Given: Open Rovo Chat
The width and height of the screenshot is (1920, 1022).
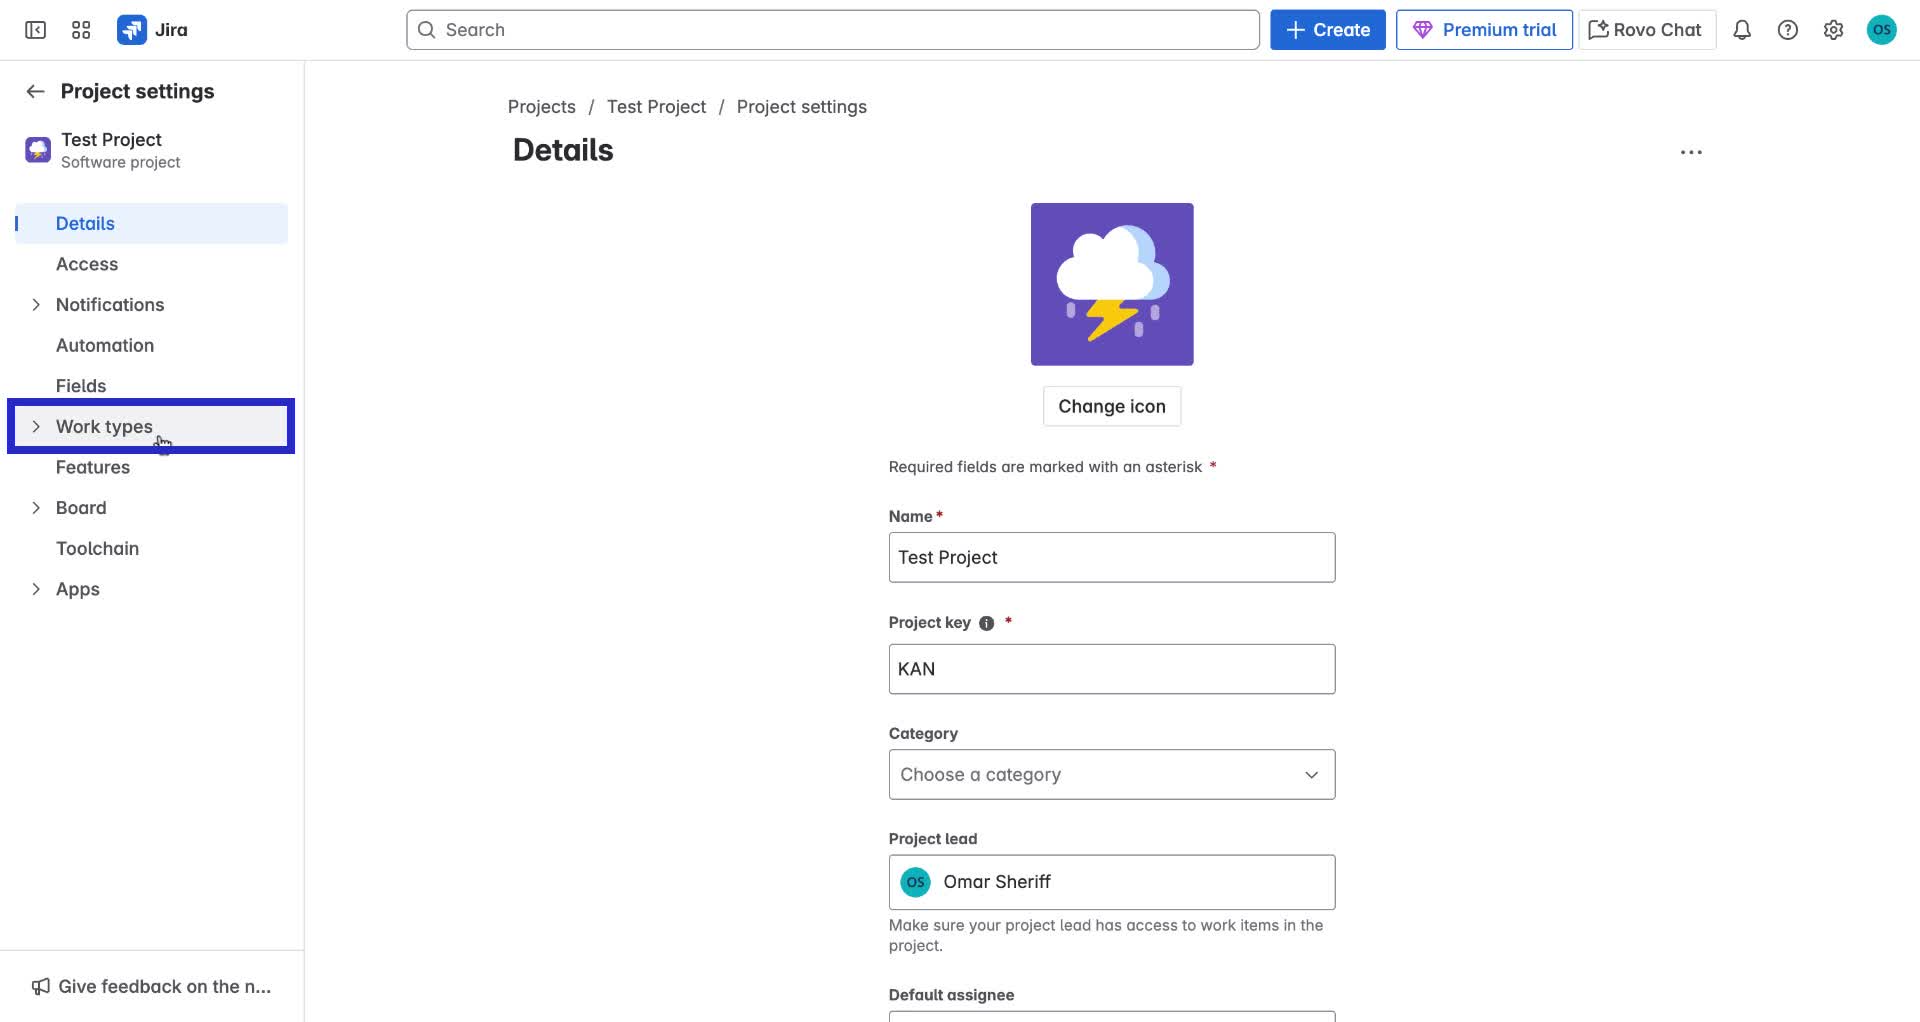Looking at the screenshot, I should coord(1644,29).
